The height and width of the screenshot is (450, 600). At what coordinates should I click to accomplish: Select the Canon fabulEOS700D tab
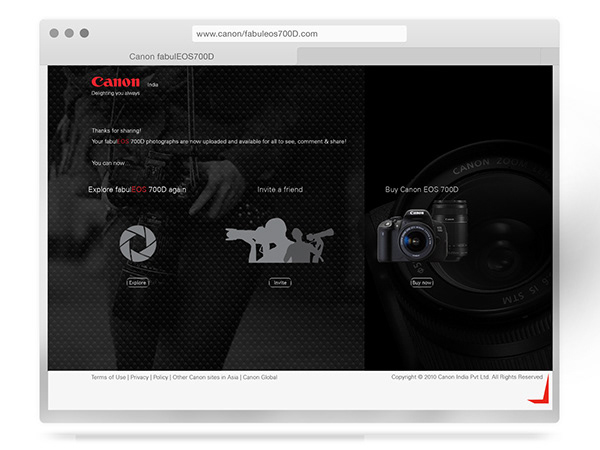point(171,56)
